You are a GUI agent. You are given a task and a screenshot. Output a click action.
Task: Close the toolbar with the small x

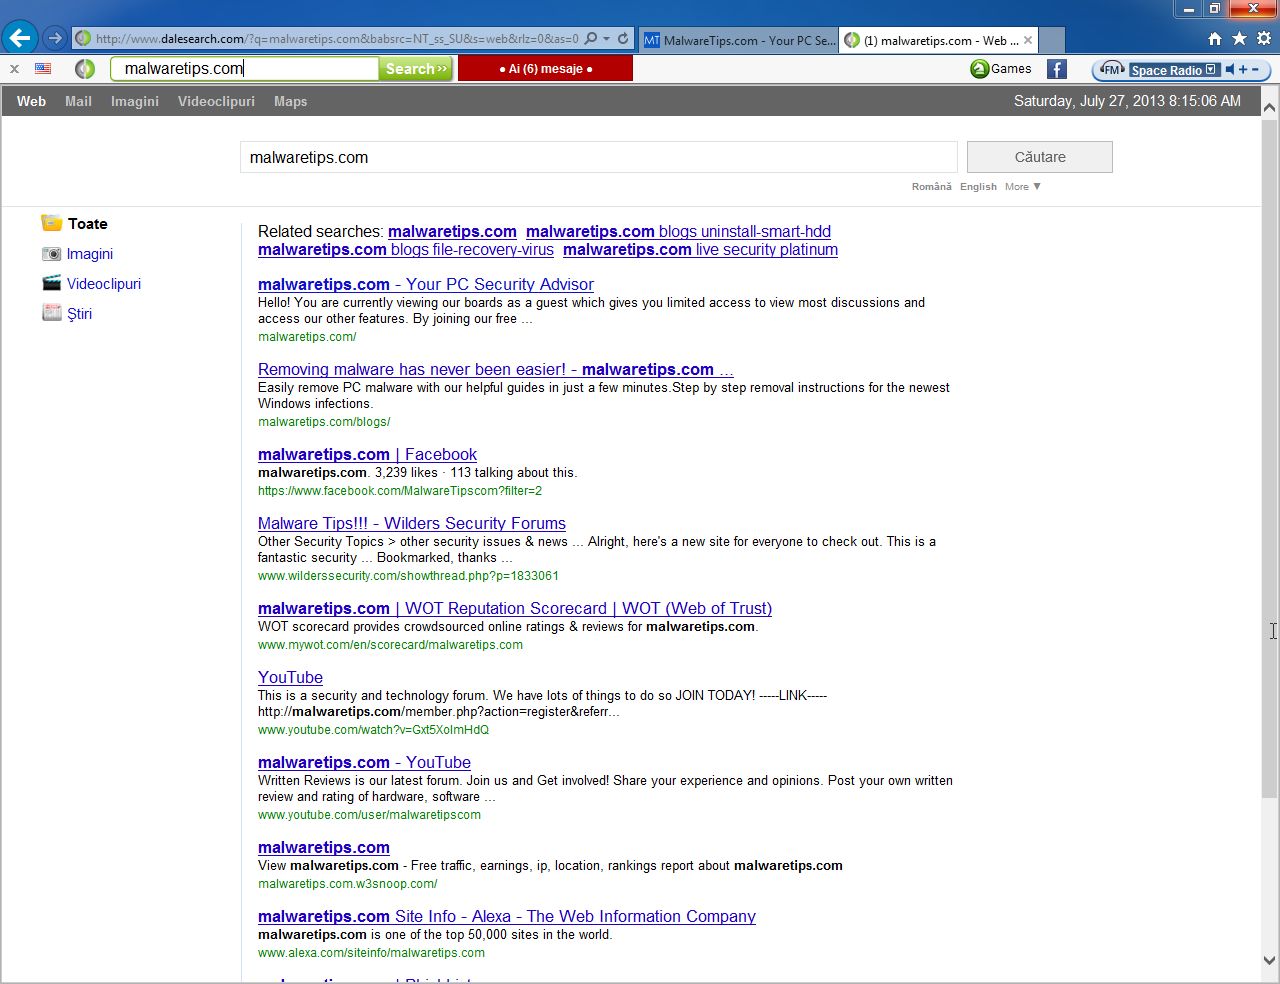[14, 69]
